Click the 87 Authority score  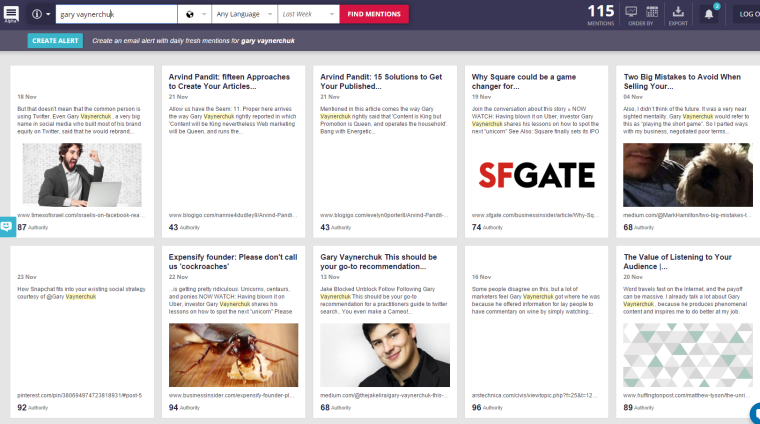point(32,227)
